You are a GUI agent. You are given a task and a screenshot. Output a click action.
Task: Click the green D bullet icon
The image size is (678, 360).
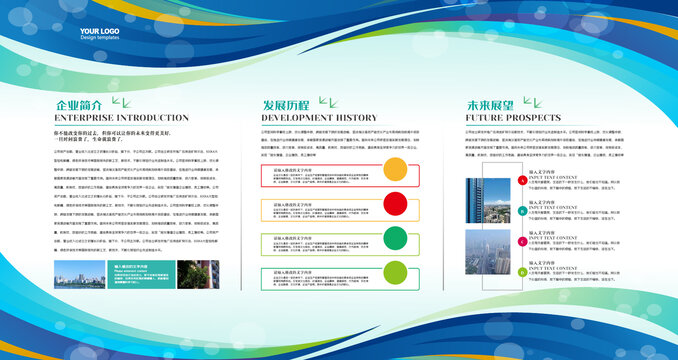coord(522,272)
